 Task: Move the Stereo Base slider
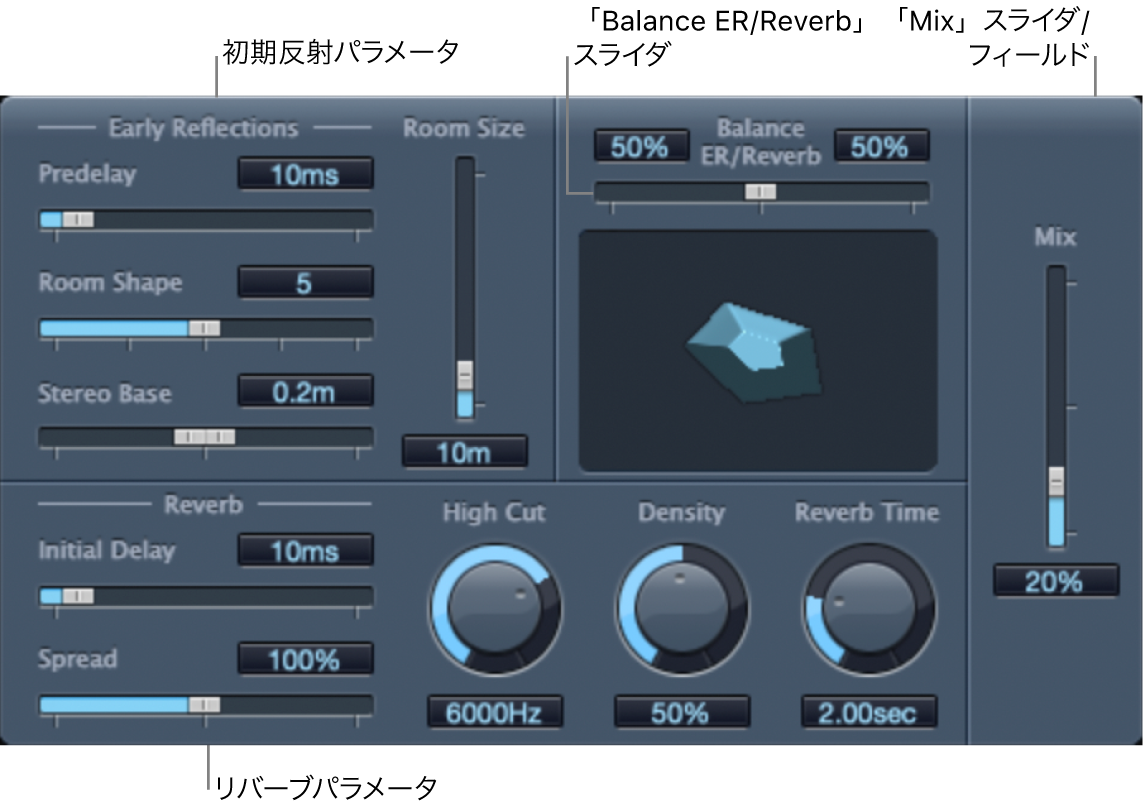coord(204,436)
